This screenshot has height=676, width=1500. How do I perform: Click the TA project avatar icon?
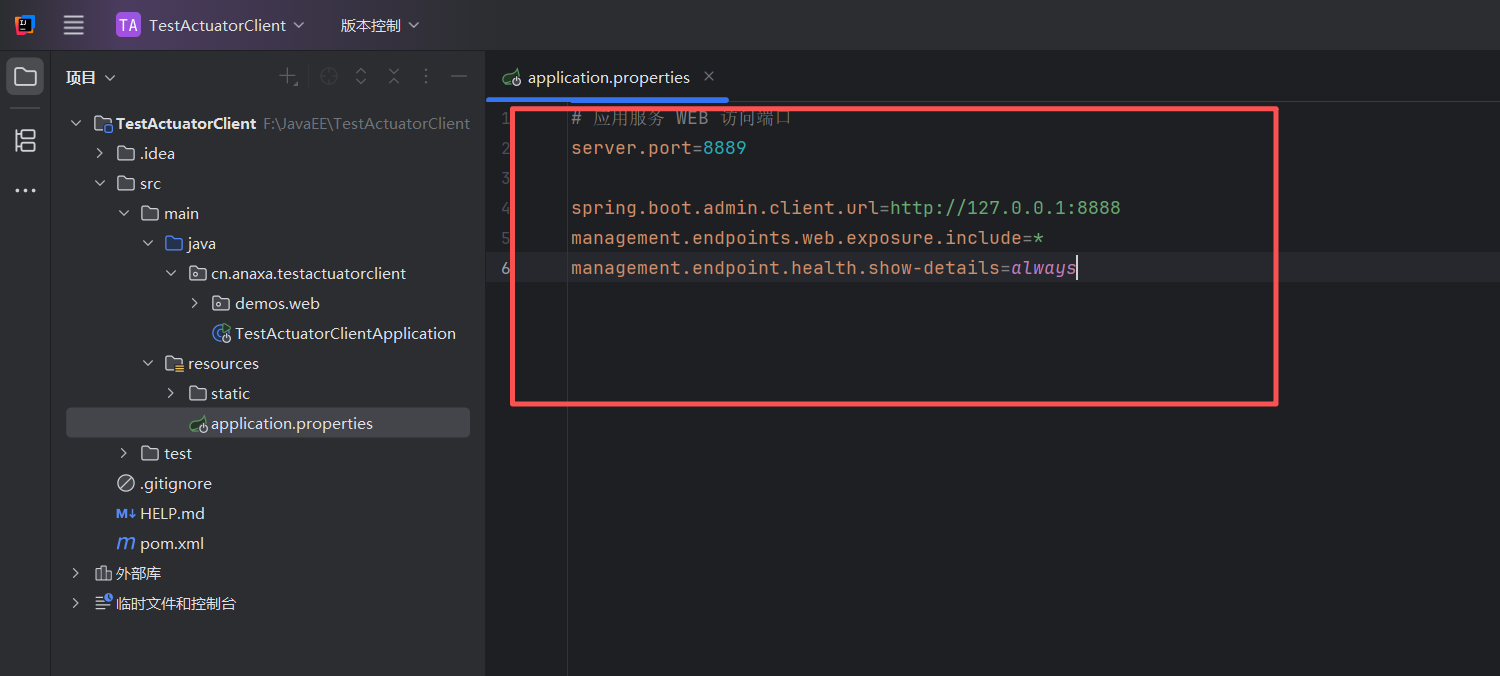click(x=128, y=25)
